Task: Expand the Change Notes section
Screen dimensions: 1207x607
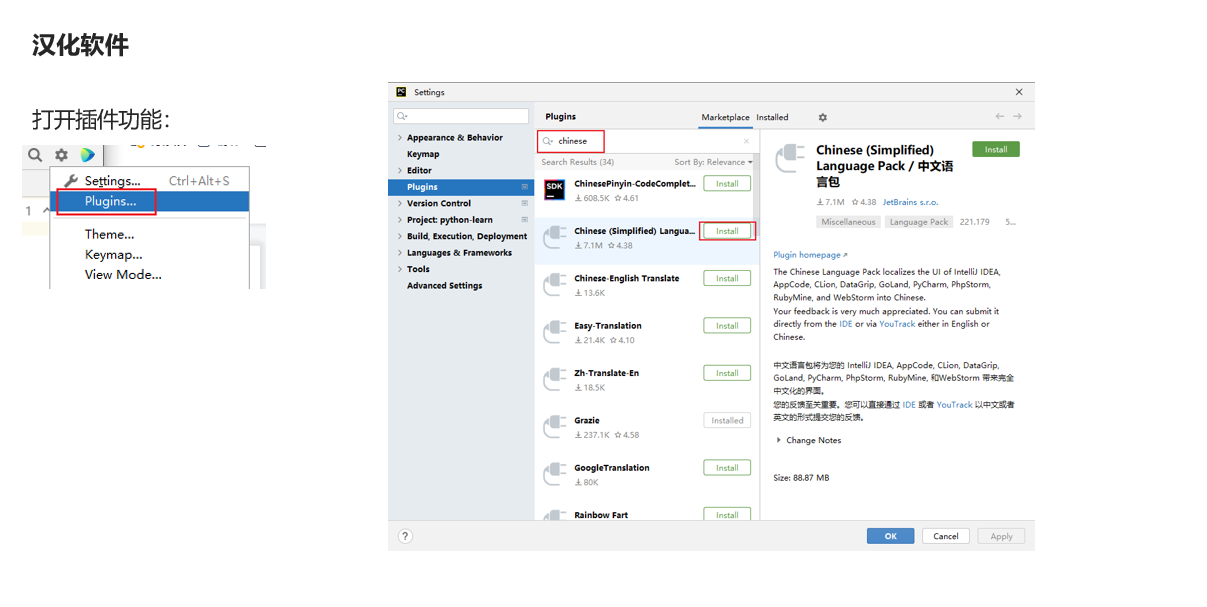Action: 779,440
